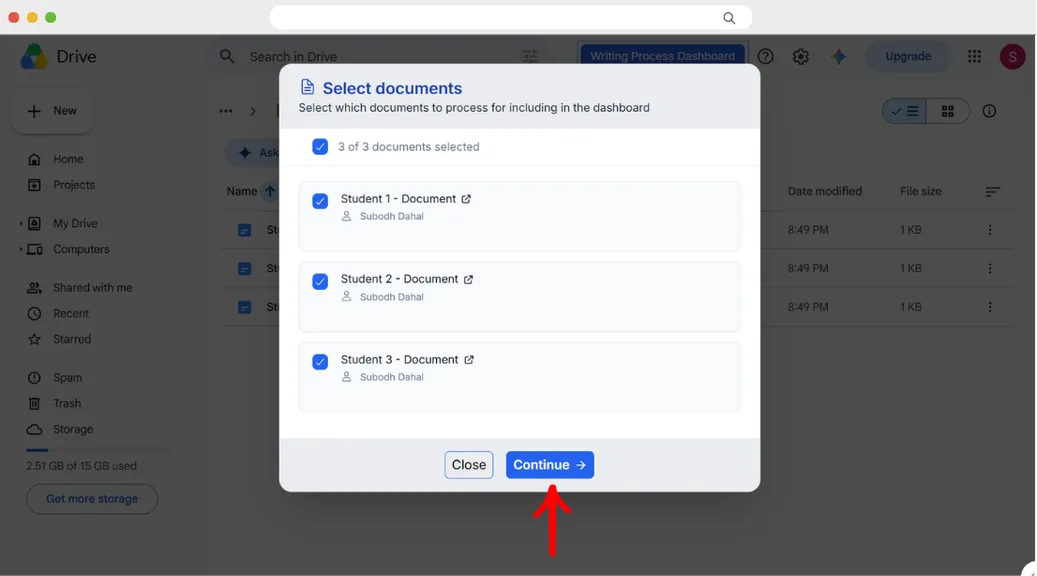Open the account avatar S
This screenshot has height=576, width=1037.
tap(1013, 57)
